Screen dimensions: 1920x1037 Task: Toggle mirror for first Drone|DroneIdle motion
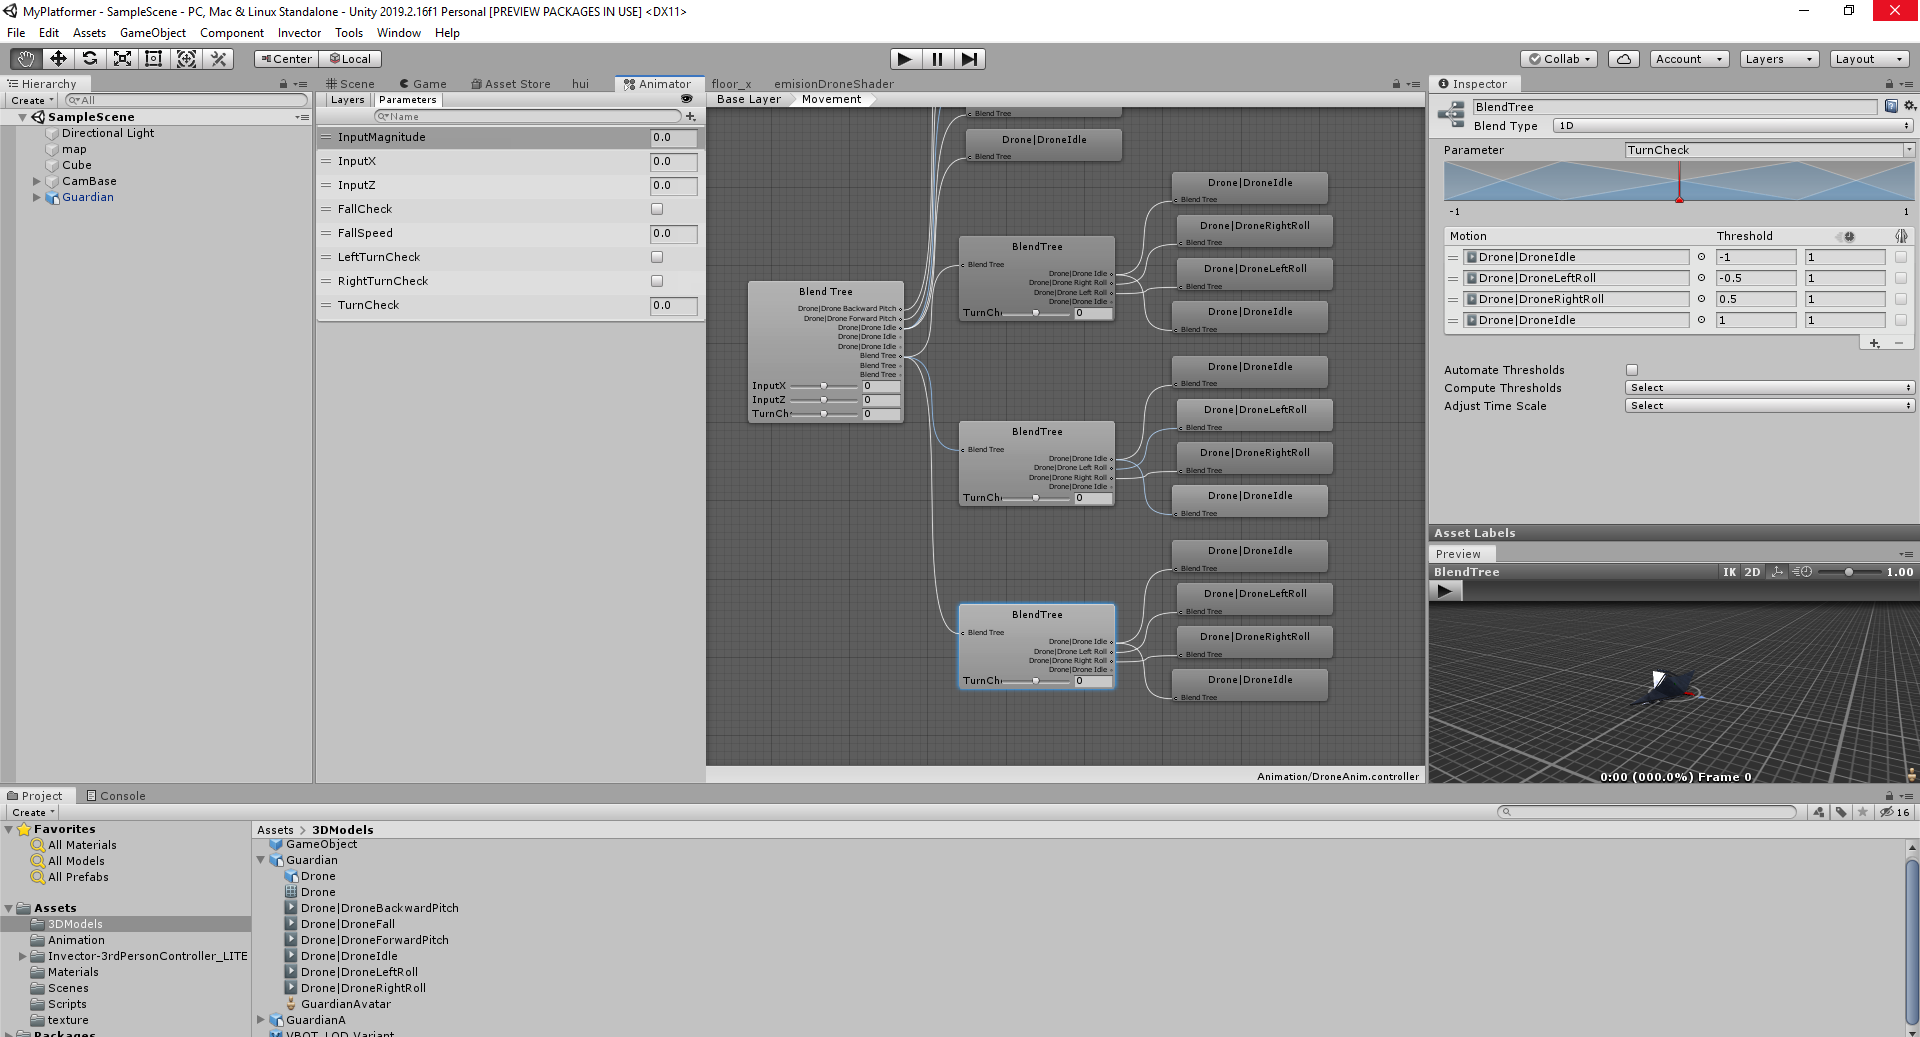coord(1901,257)
